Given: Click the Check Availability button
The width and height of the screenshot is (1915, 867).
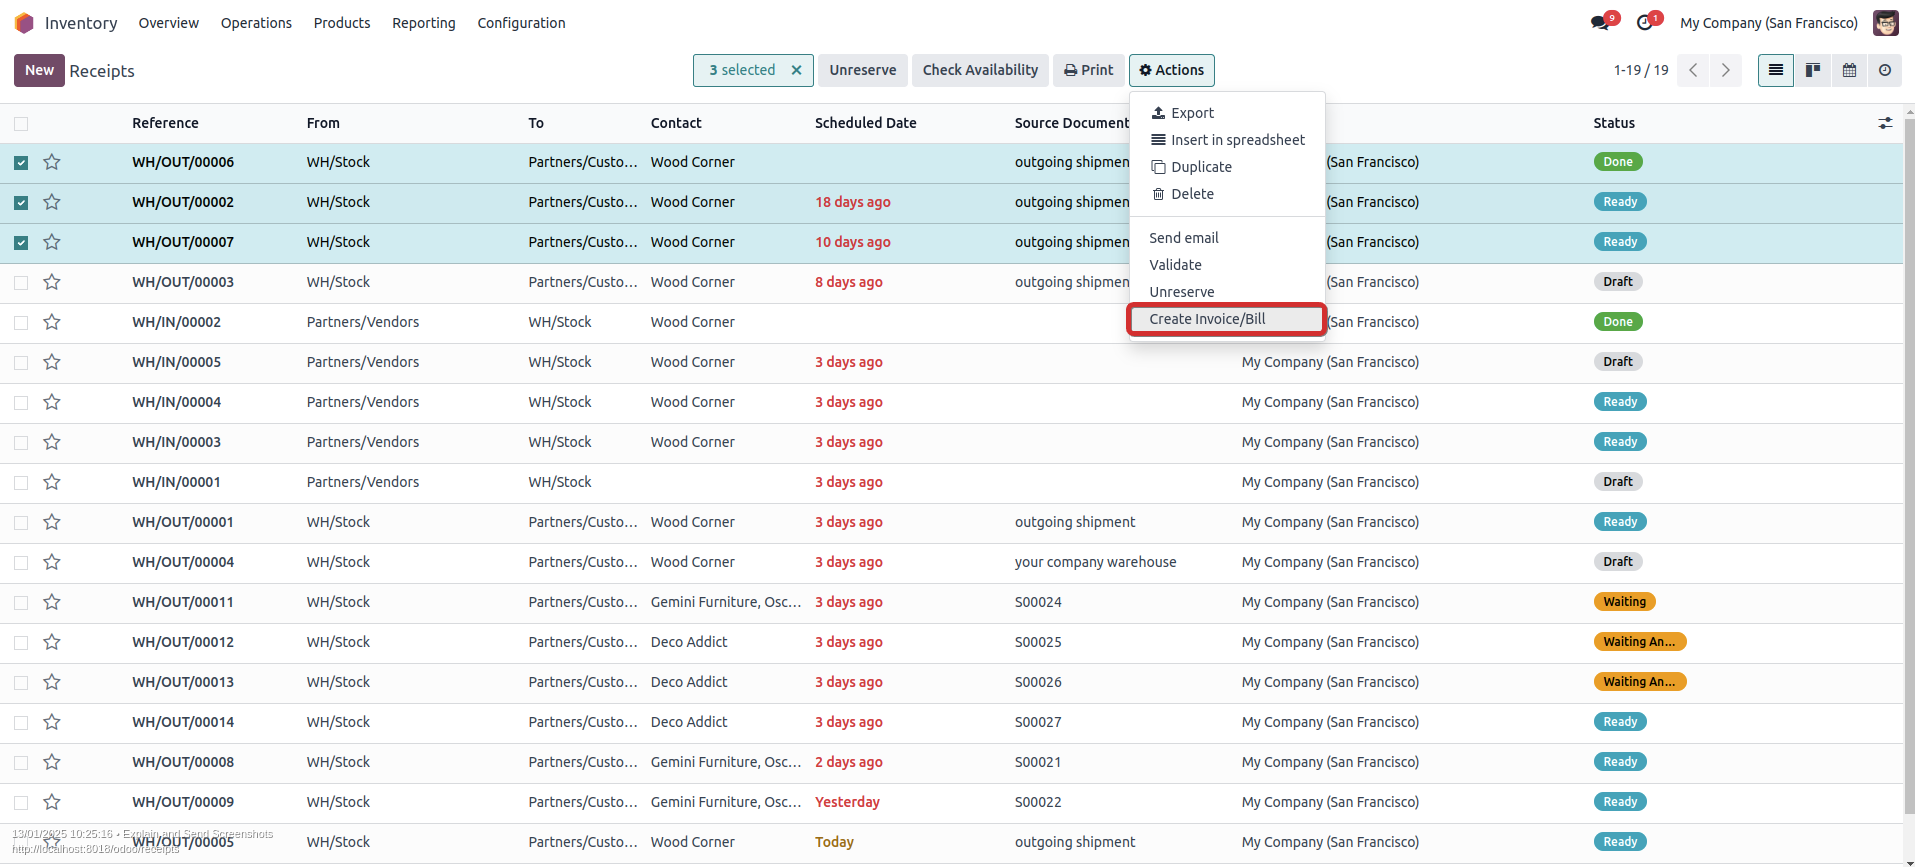Looking at the screenshot, I should (980, 70).
